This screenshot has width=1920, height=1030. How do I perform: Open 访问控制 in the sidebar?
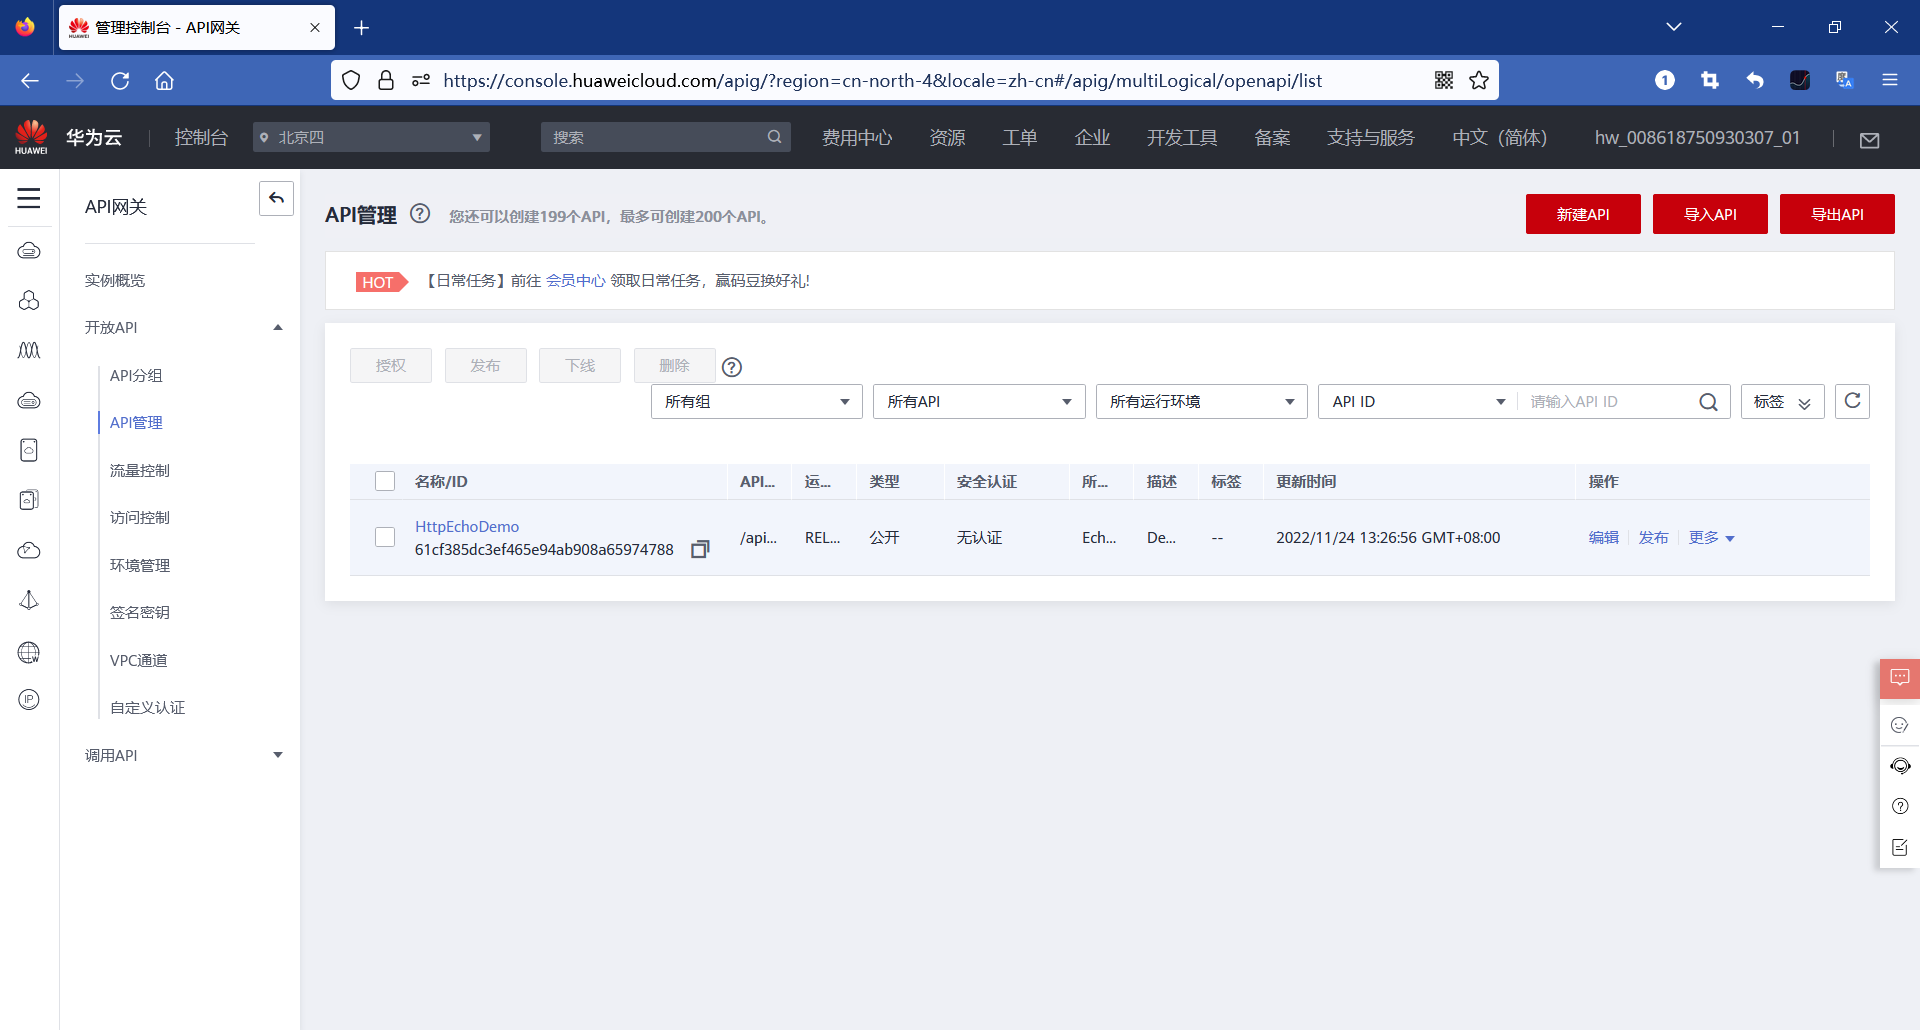pyautogui.click(x=140, y=518)
